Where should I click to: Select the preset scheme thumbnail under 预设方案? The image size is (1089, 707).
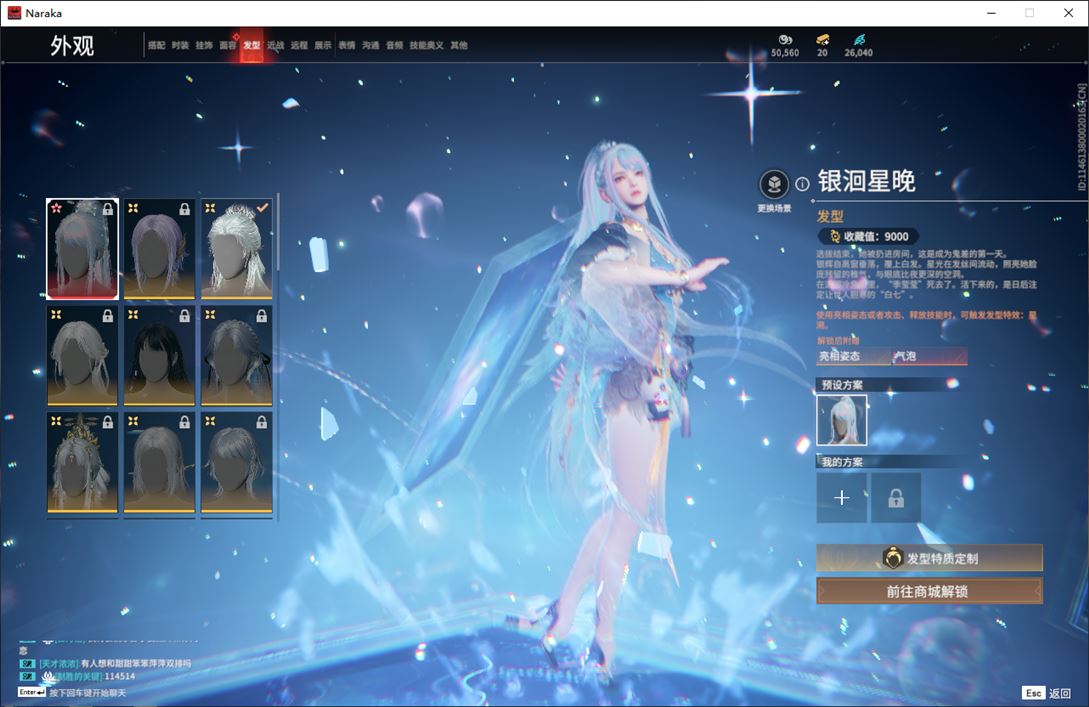tap(842, 420)
